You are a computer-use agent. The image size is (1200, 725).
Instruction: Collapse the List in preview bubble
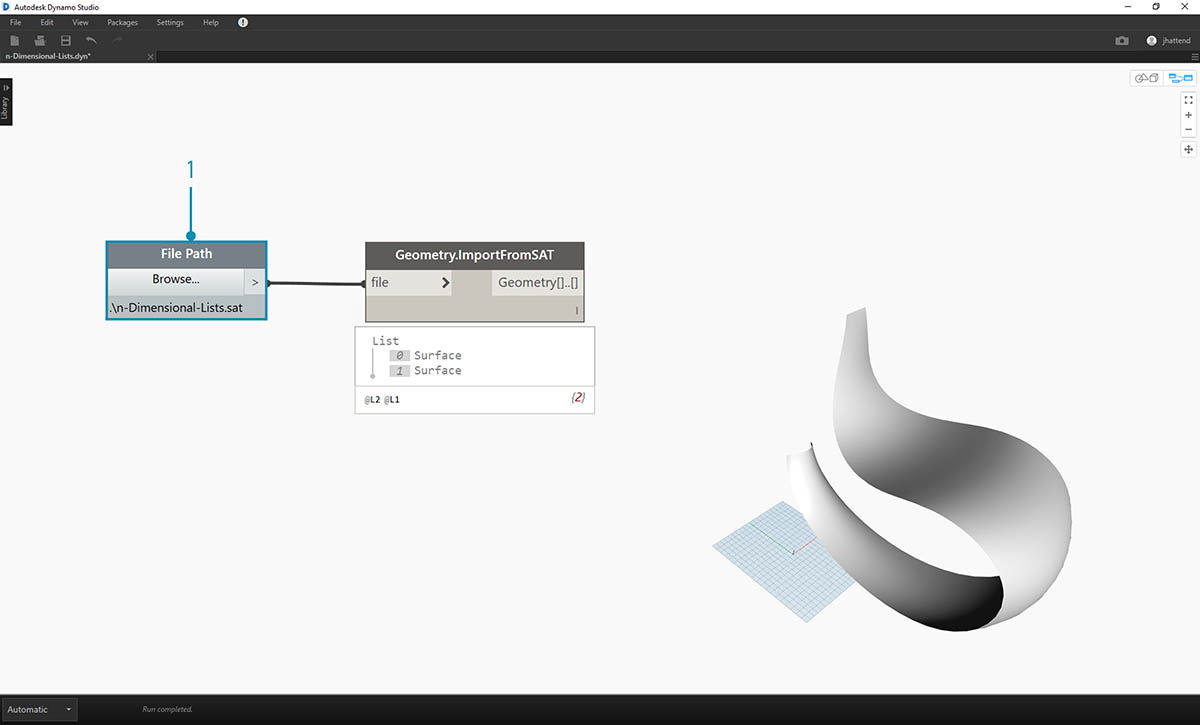click(x=385, y=341)
